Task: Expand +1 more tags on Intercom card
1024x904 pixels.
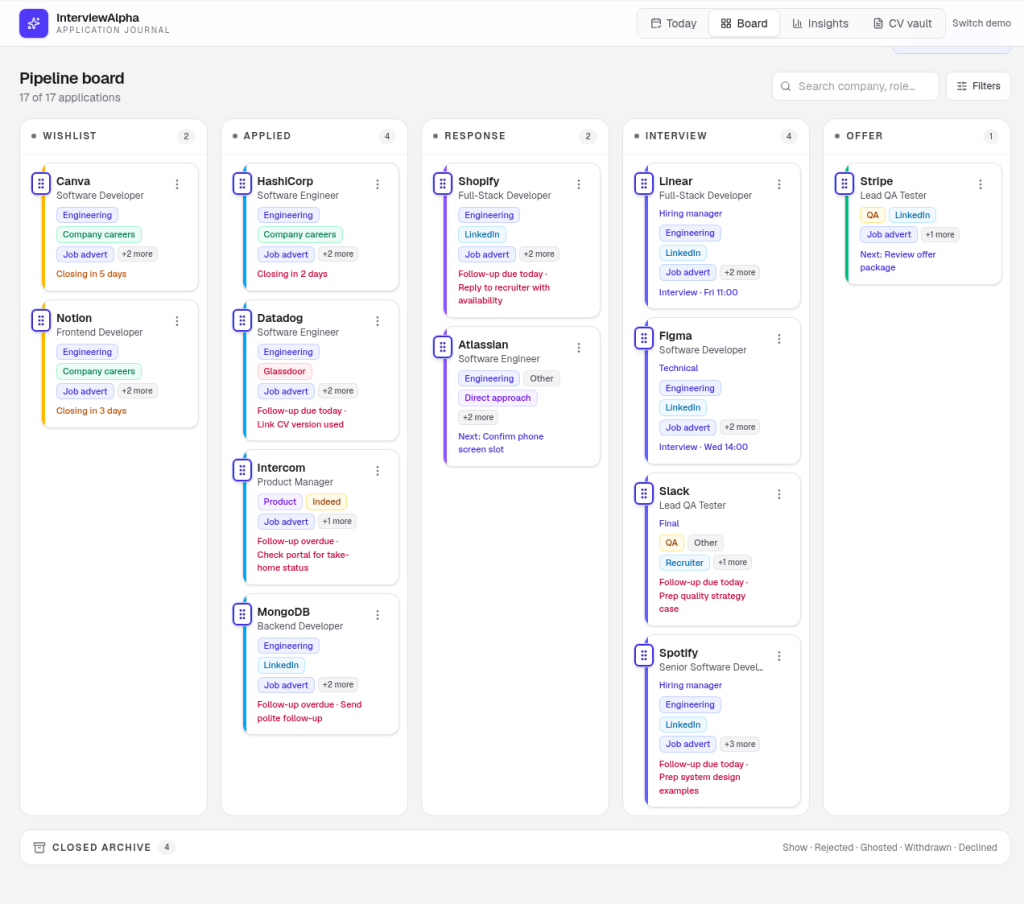Action: pyautogui.click(x=337, y=521)
